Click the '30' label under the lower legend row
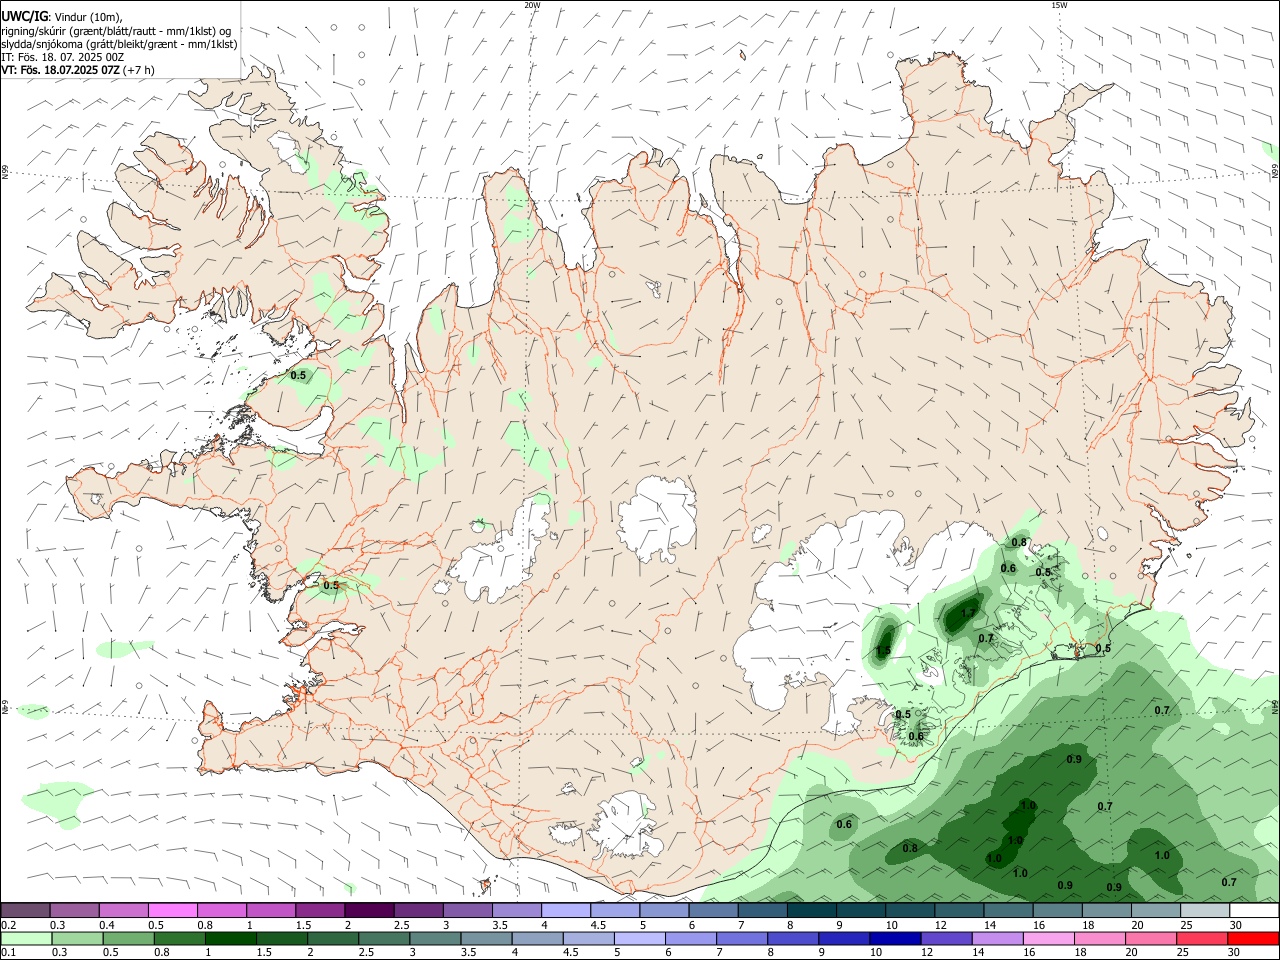Image resolution: width=1280 pixels, height=960 pixels. point(1232,953)
